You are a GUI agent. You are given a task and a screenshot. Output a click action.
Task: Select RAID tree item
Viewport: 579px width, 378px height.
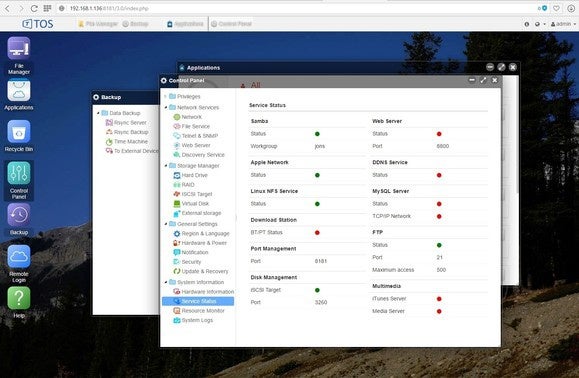(x=184, y=185)
